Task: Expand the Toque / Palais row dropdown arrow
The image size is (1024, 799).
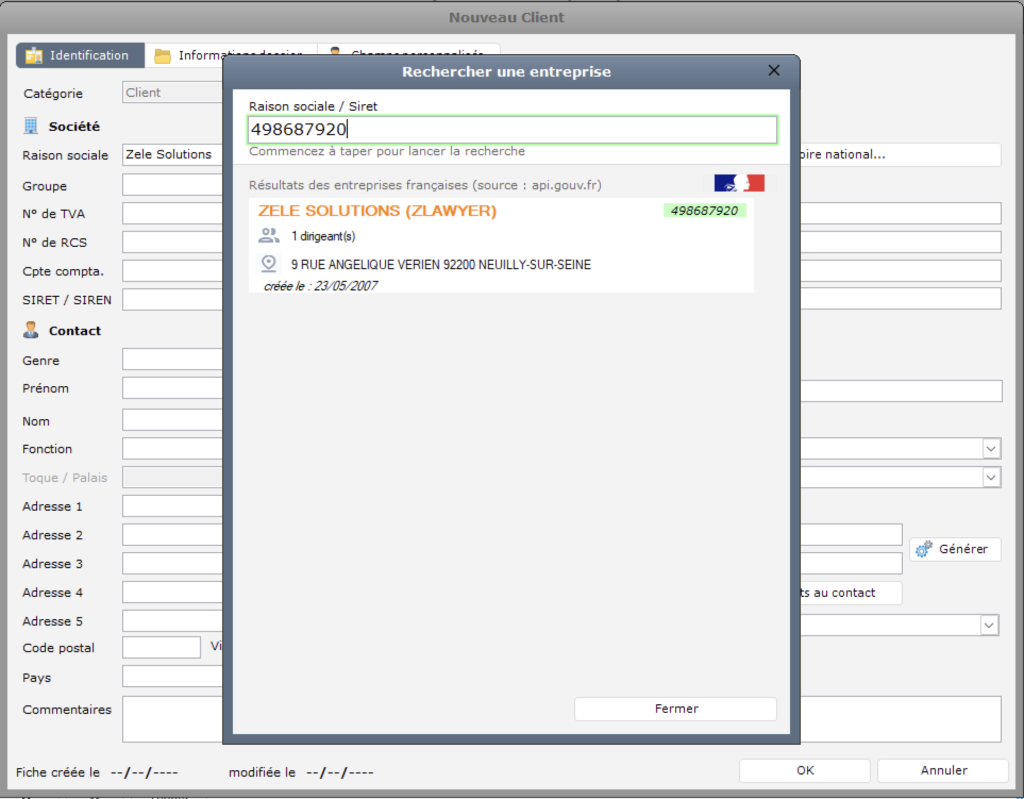Action: tap(990, 478)
